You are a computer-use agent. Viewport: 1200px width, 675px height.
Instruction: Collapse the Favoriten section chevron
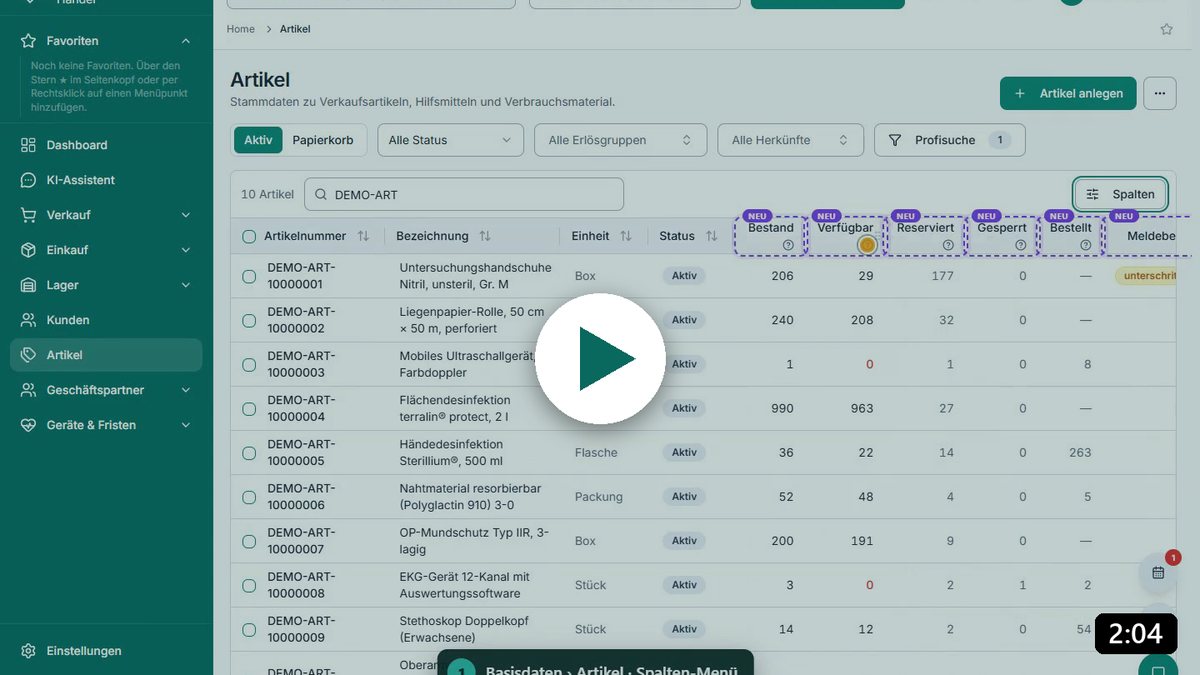[186, 41]
